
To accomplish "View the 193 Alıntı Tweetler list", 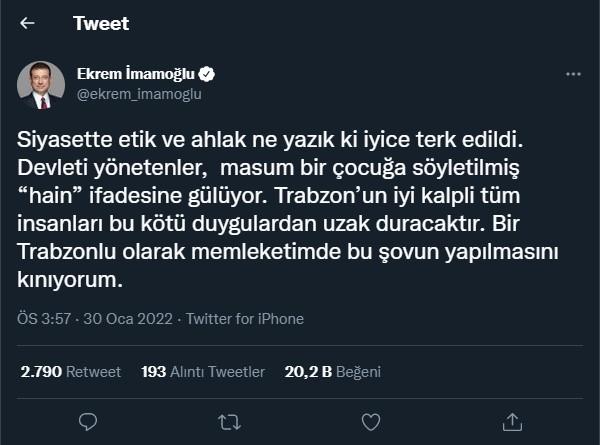I will point(203,371).
